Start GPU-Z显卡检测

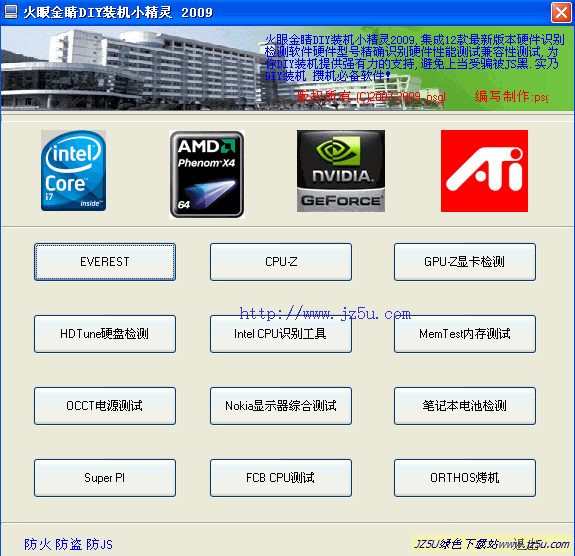click(465, 262)
